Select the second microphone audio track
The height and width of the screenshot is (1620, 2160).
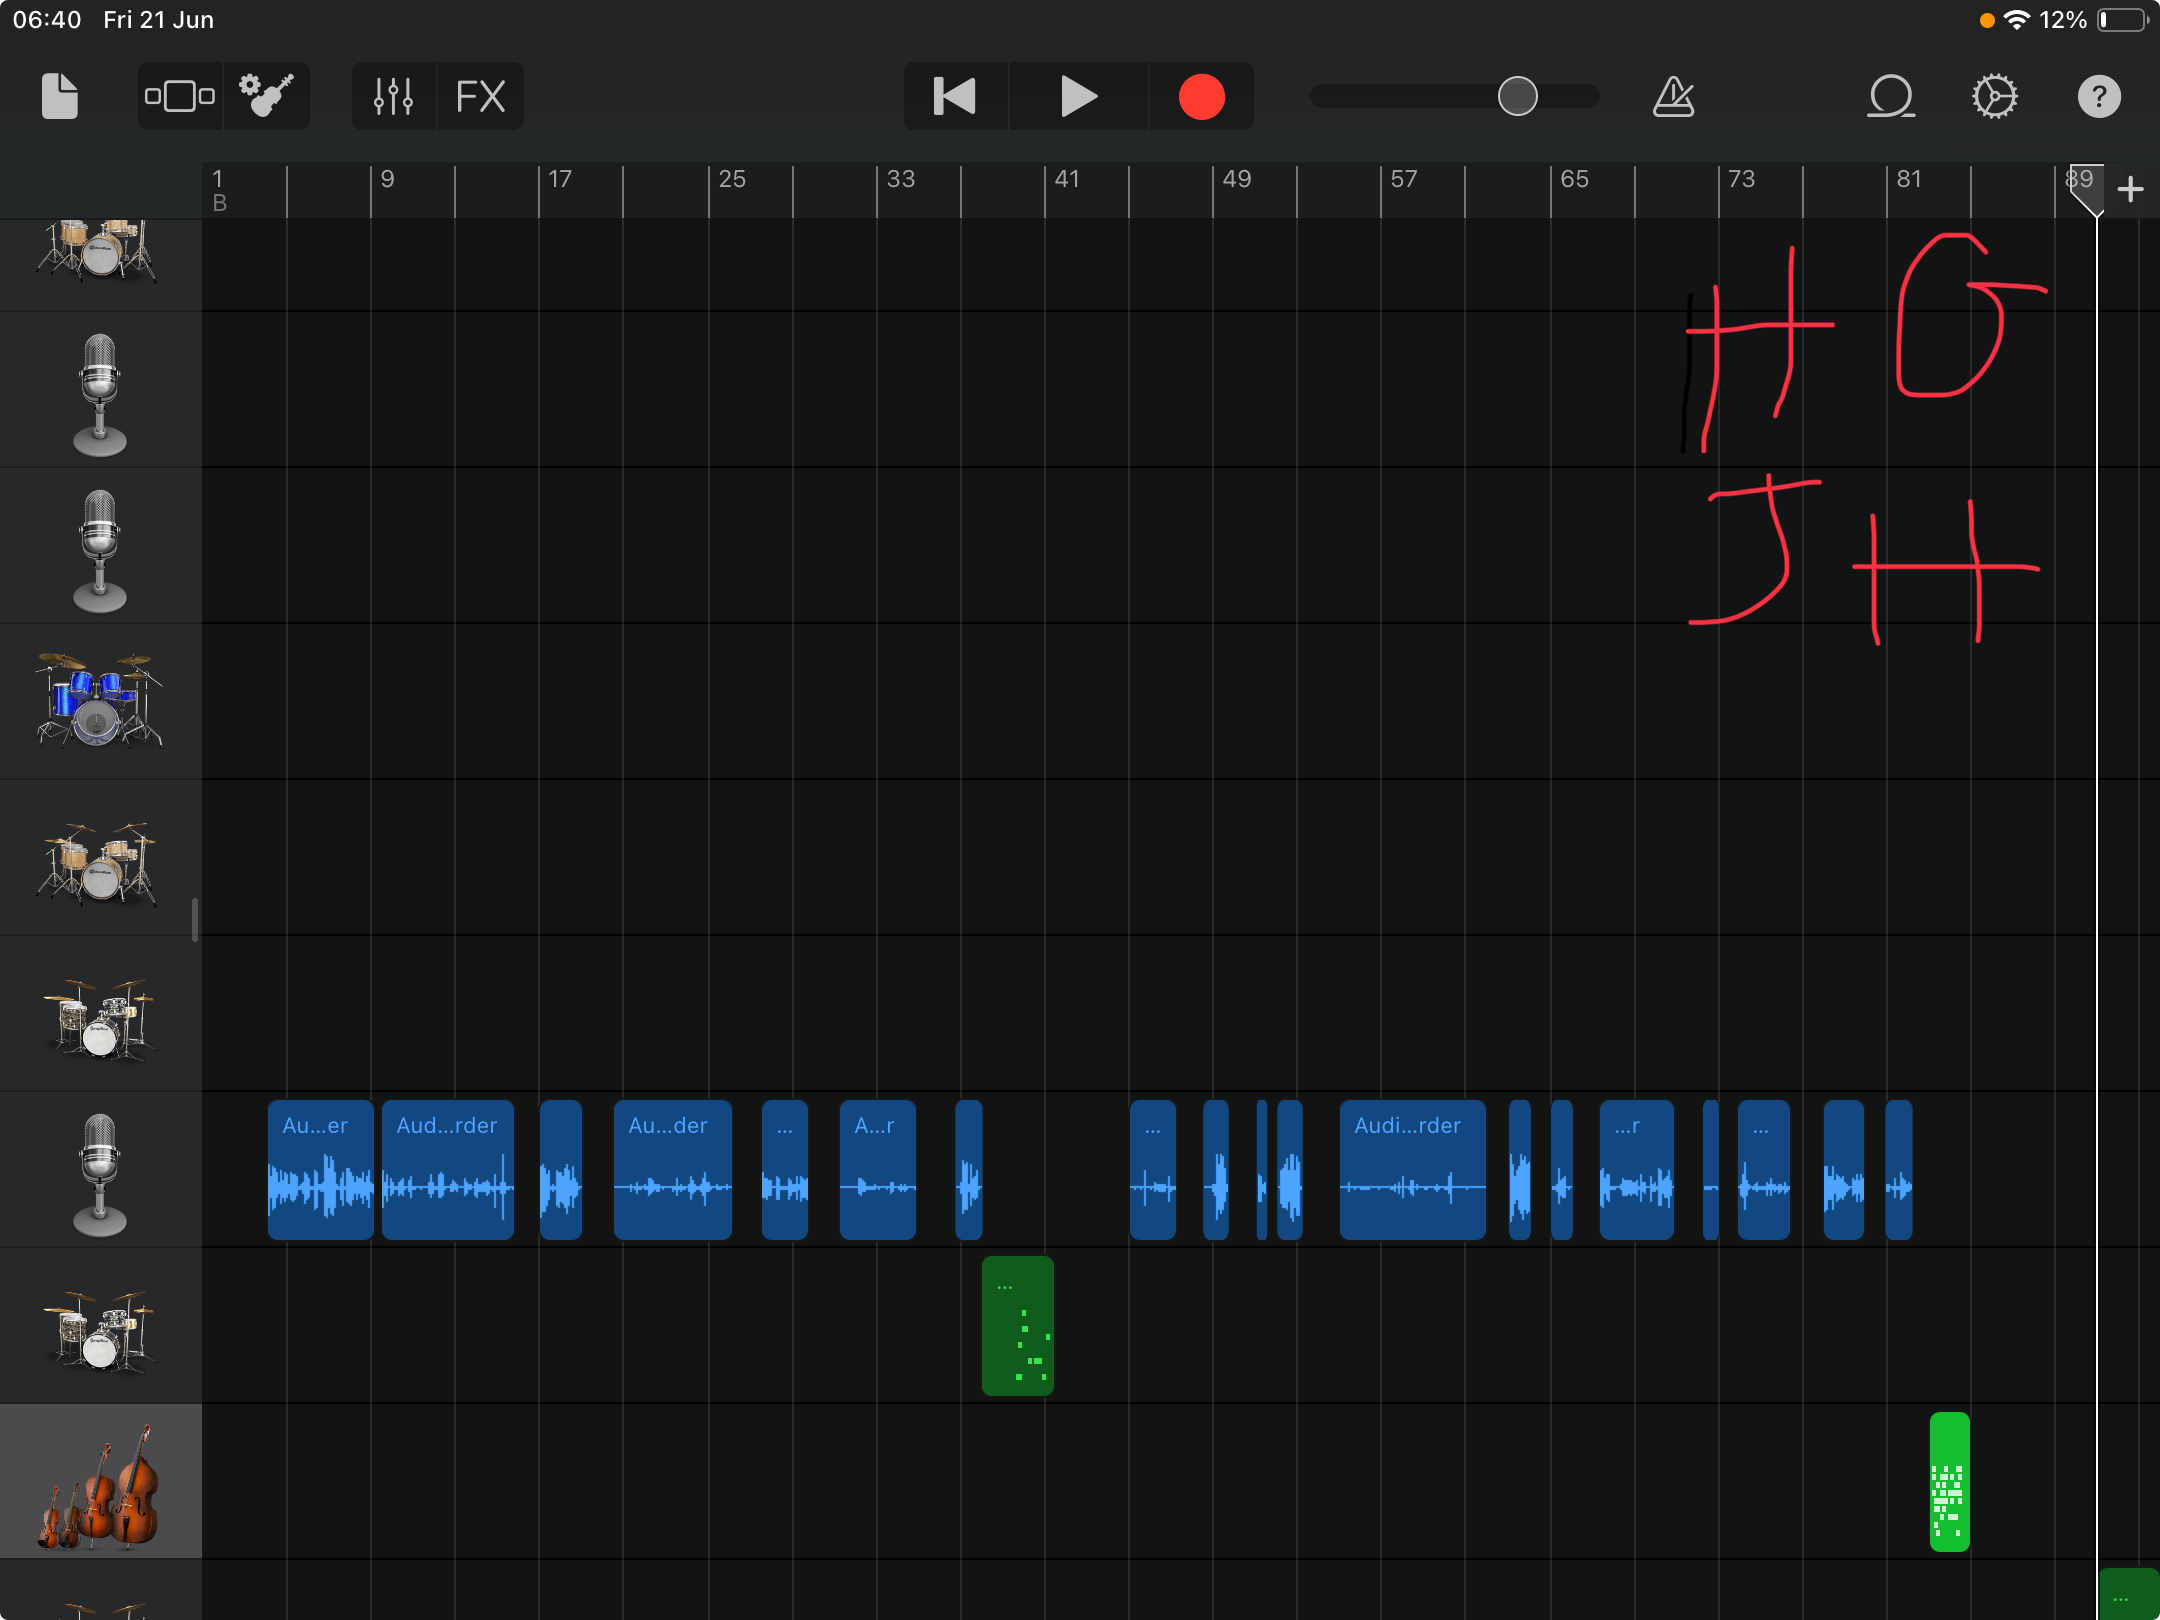pyautogui.click(x=100, y=546)
